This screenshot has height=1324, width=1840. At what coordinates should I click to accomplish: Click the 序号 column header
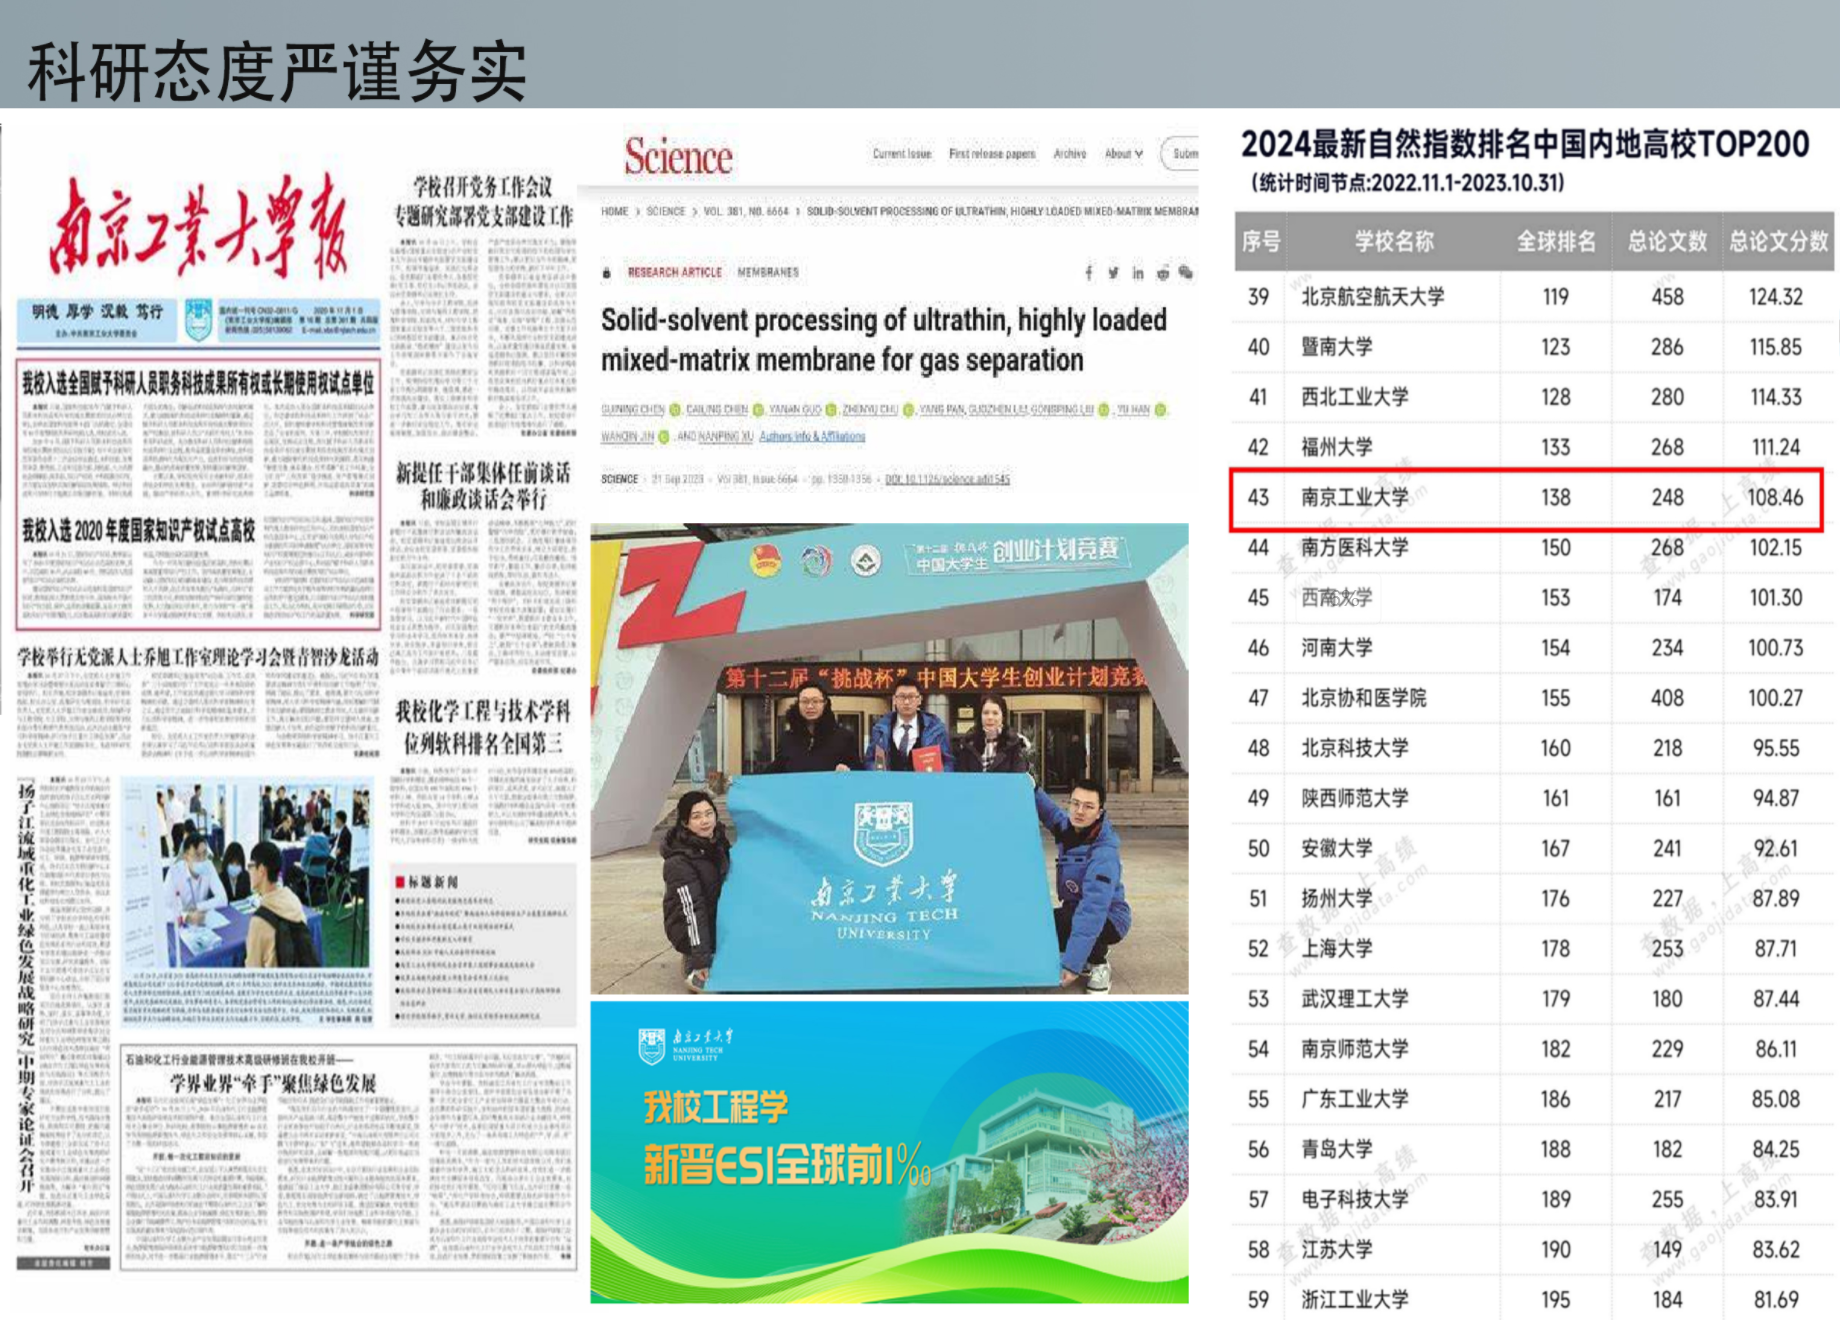(x=1260, y=241)
